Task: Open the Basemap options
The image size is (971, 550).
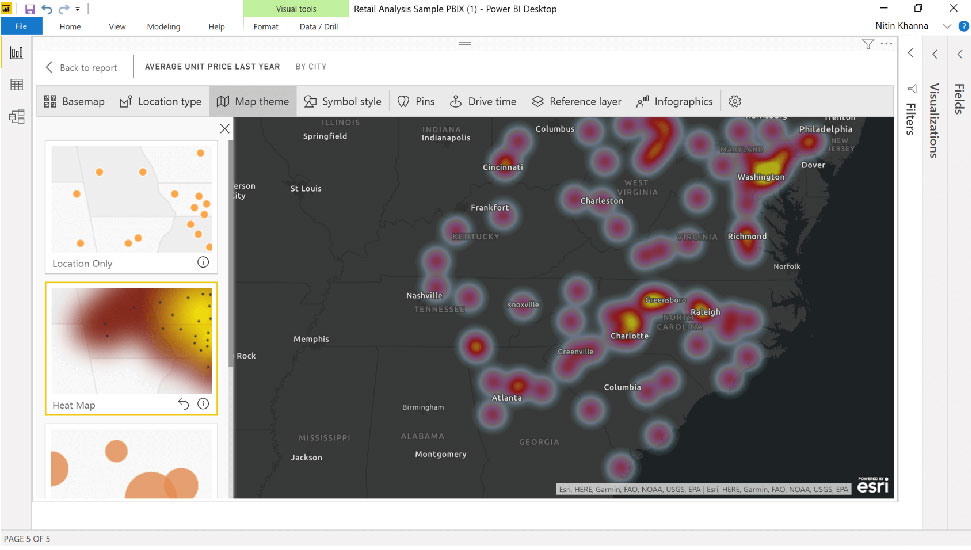Action: (75, 101)
